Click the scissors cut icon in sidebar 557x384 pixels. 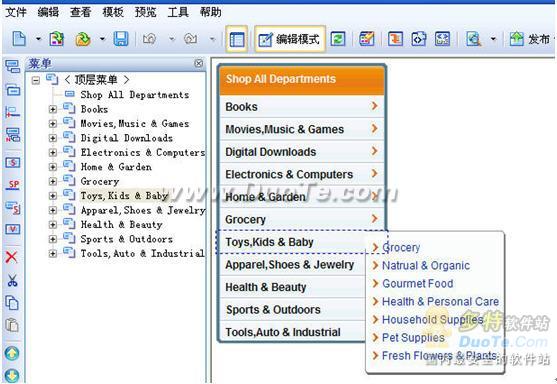tap(12, 280)
